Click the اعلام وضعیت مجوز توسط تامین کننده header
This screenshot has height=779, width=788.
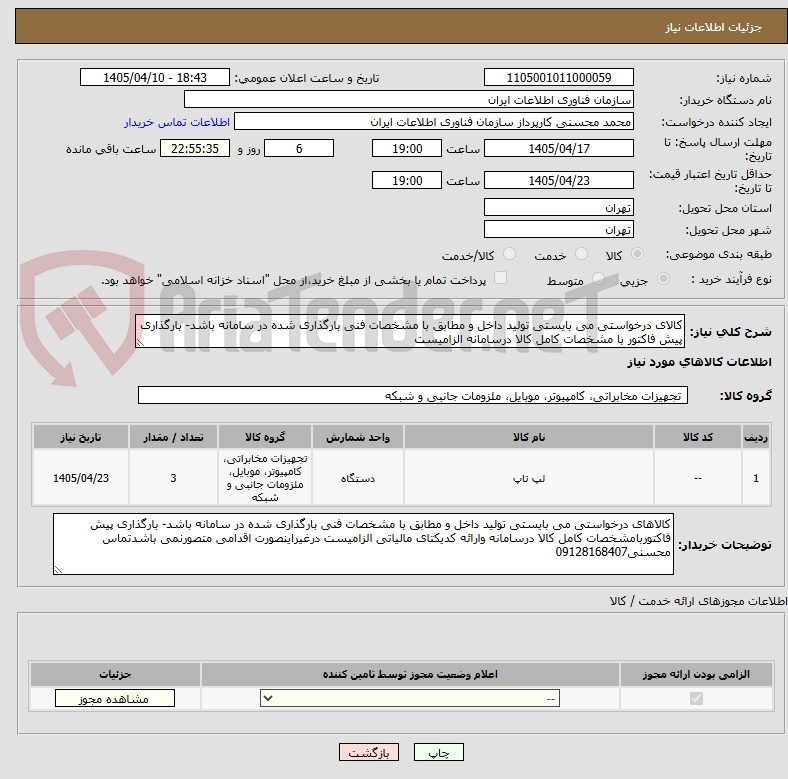tap(410, 674)
